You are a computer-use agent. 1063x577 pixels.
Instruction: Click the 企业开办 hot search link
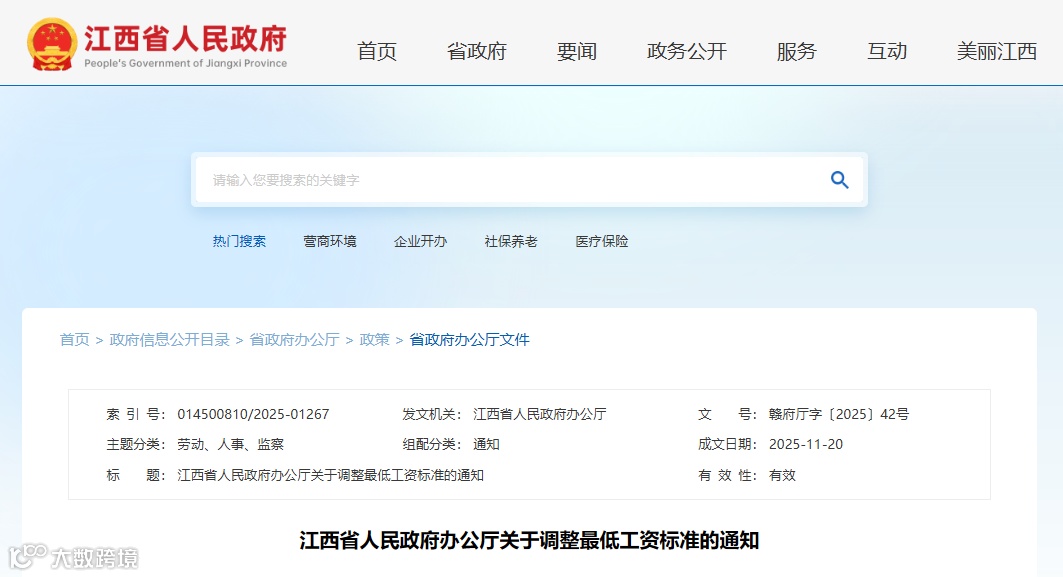pos(420,241)
